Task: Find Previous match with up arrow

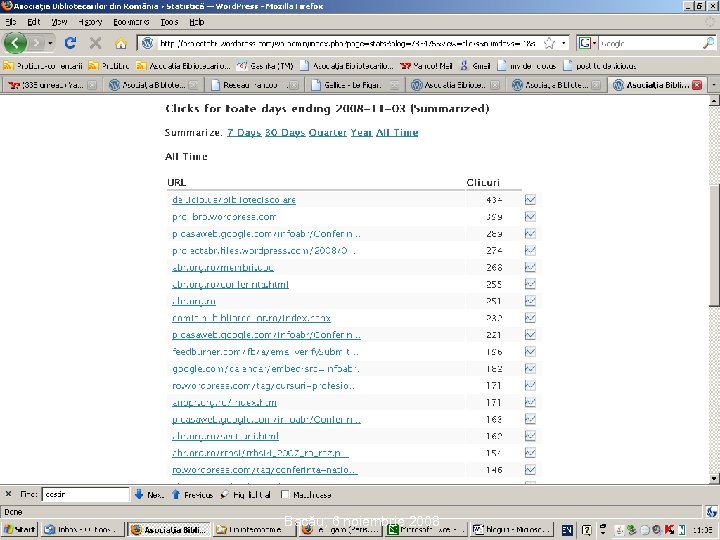Action: 192,495
